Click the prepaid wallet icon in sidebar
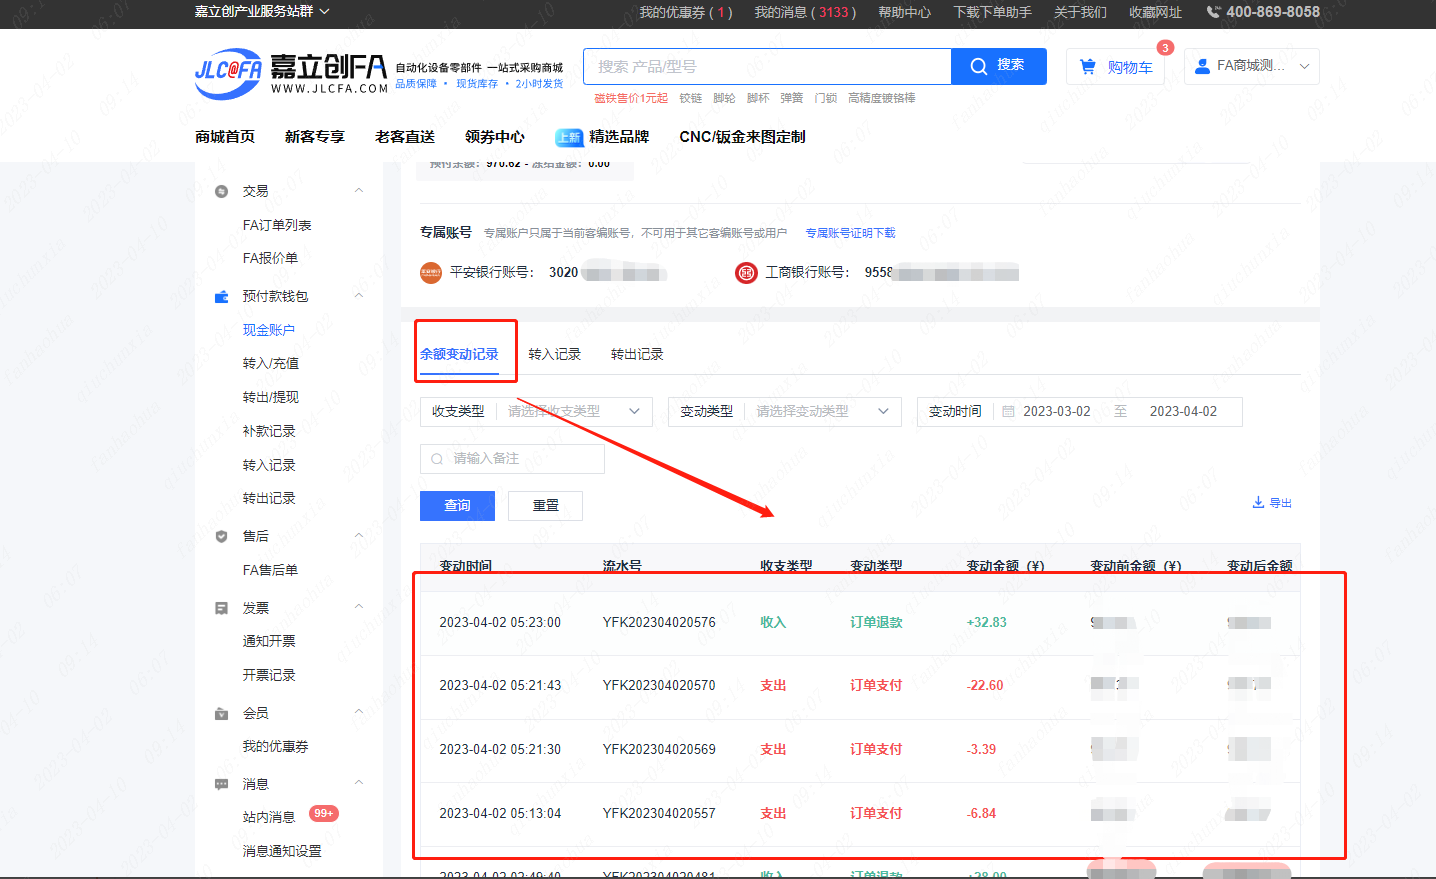This screenshot has height=879, width=1436. pyautogui.click(x=222, y=297)
